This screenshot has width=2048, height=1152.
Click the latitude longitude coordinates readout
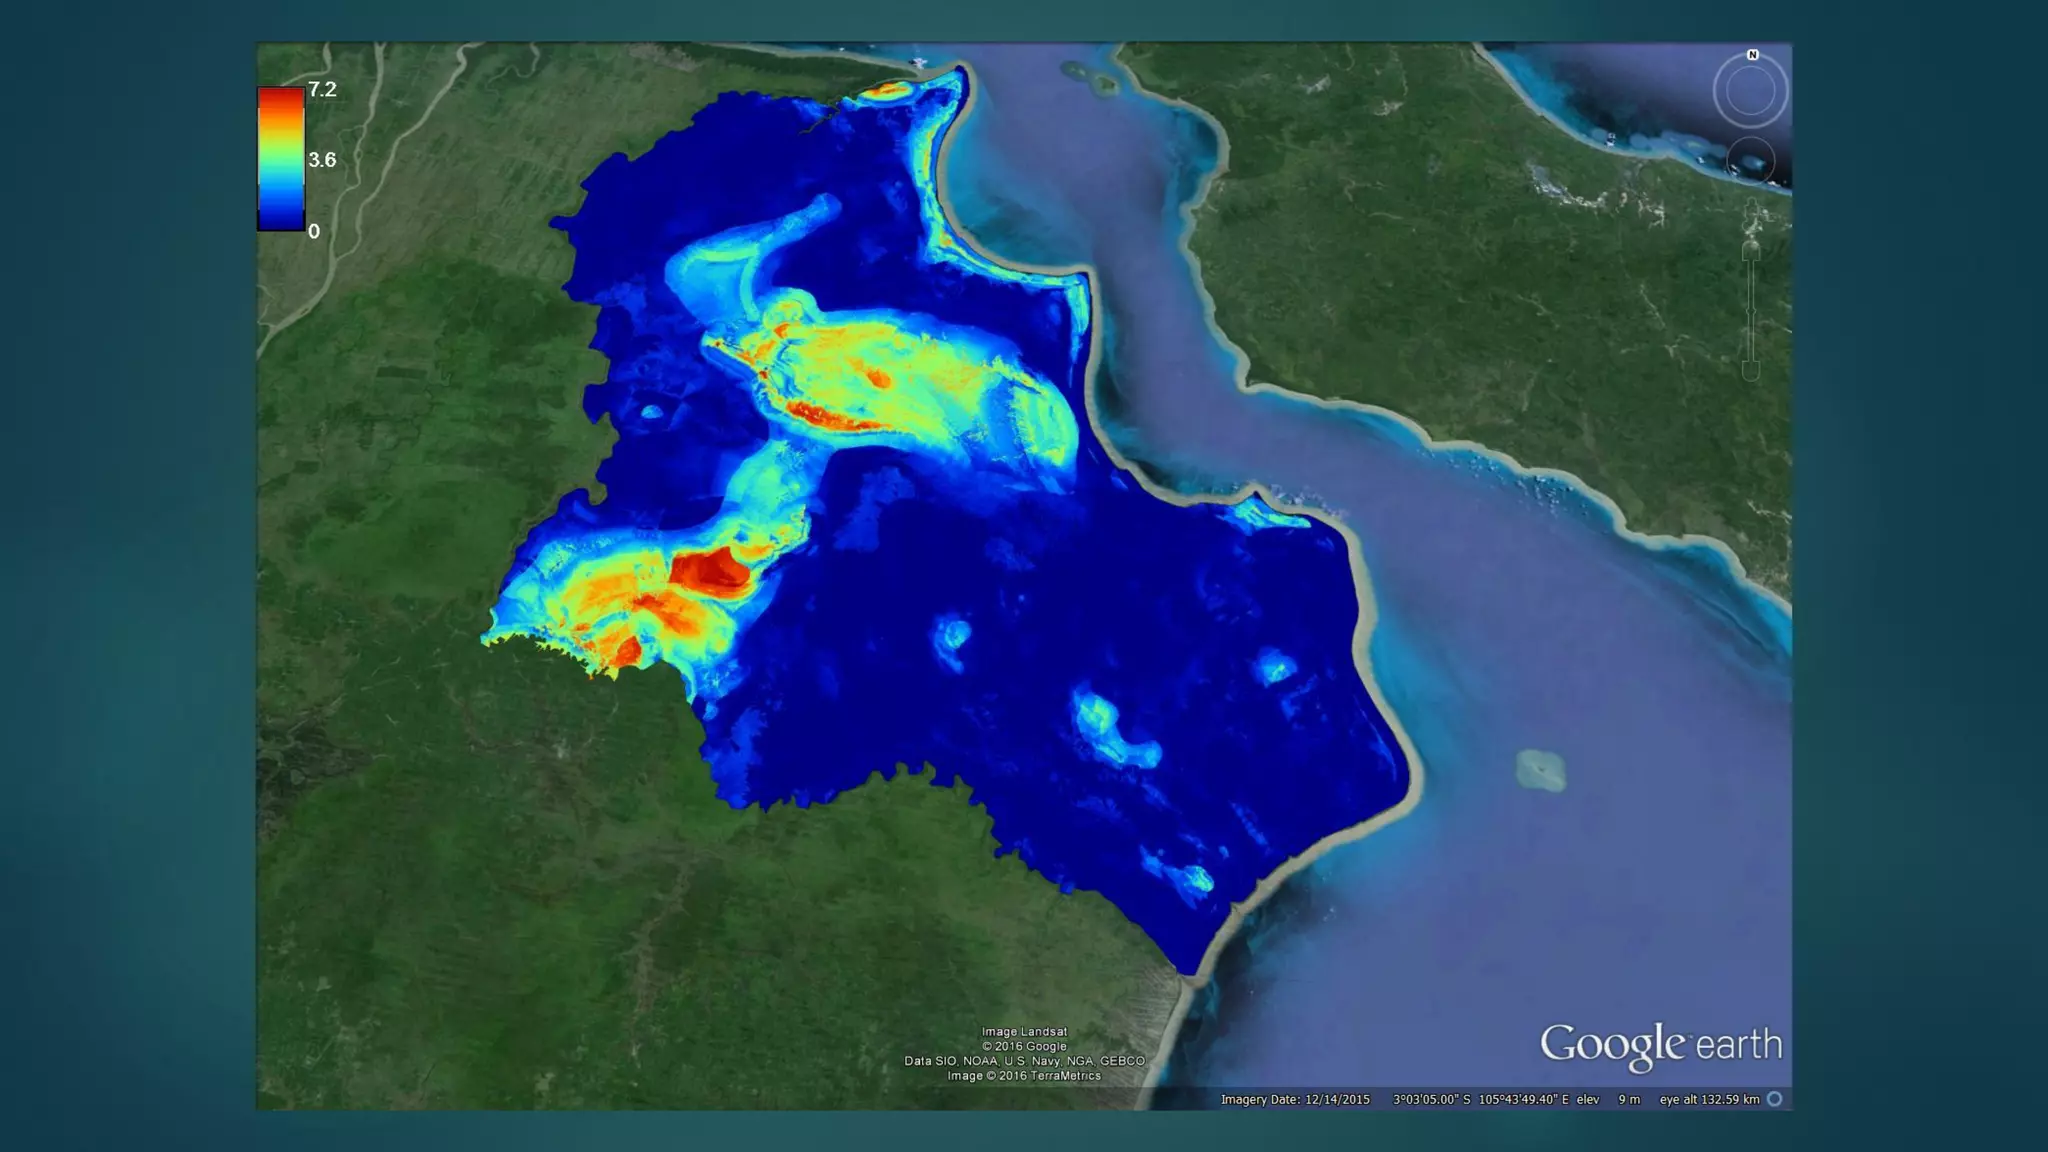pos(1481,1099)
